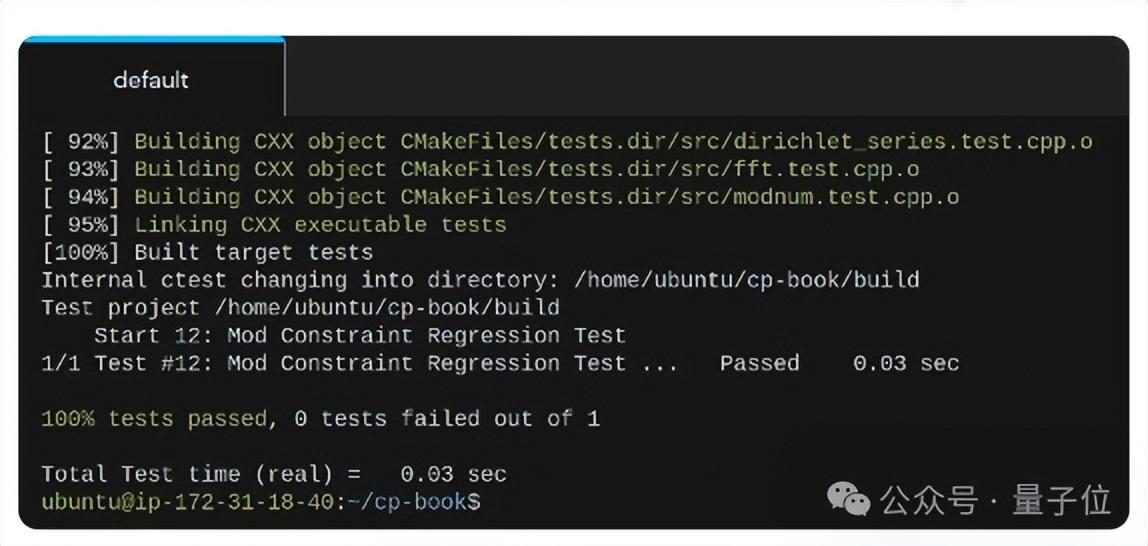Click the "ubuntu@ip-172-31-18-40" prompt hostname

point(187,501)
